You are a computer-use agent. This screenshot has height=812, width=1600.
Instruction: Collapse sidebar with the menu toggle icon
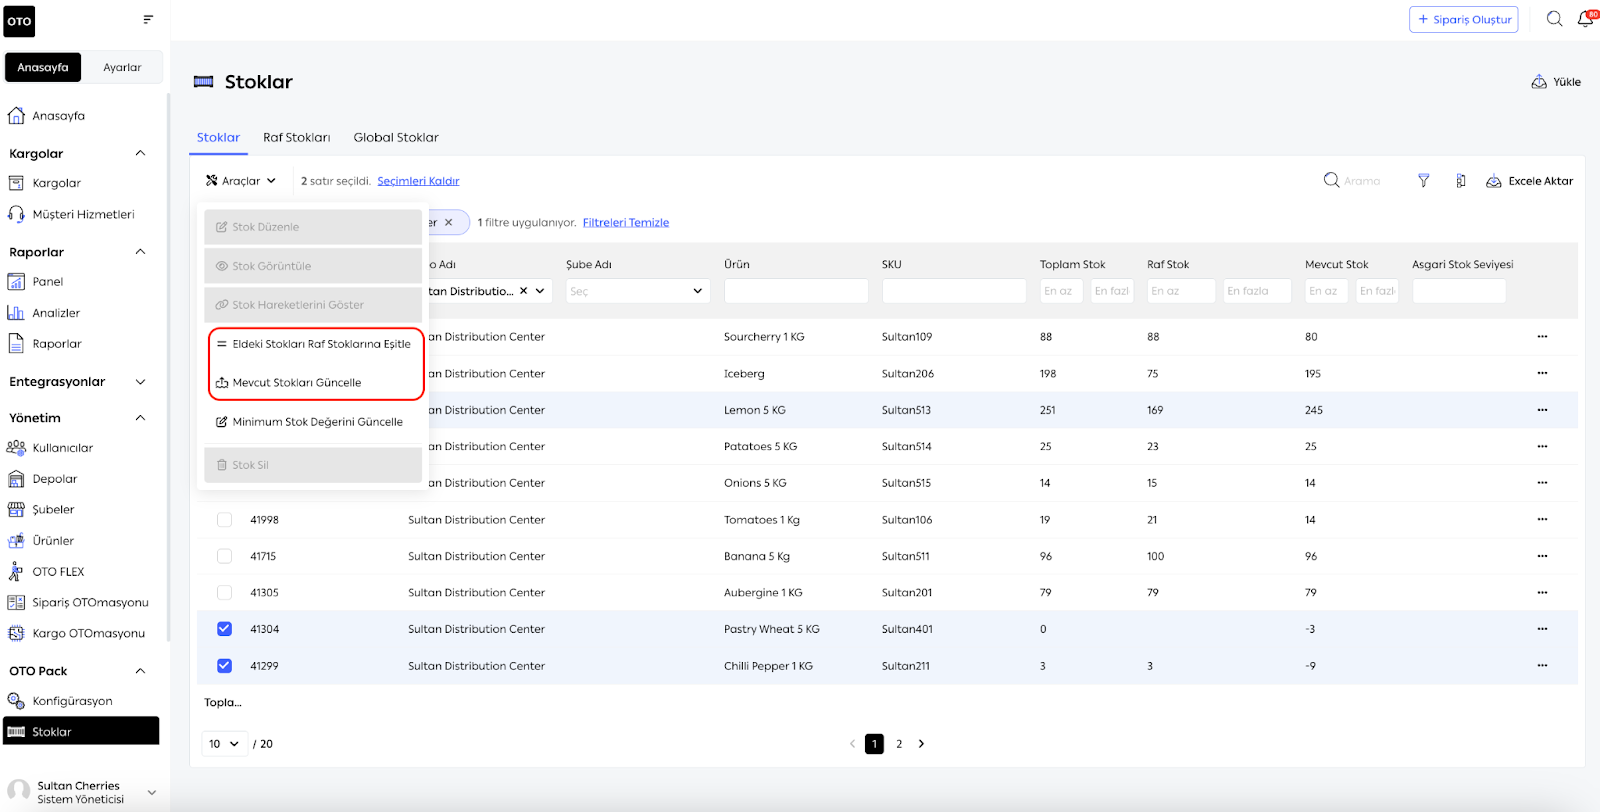148,19
